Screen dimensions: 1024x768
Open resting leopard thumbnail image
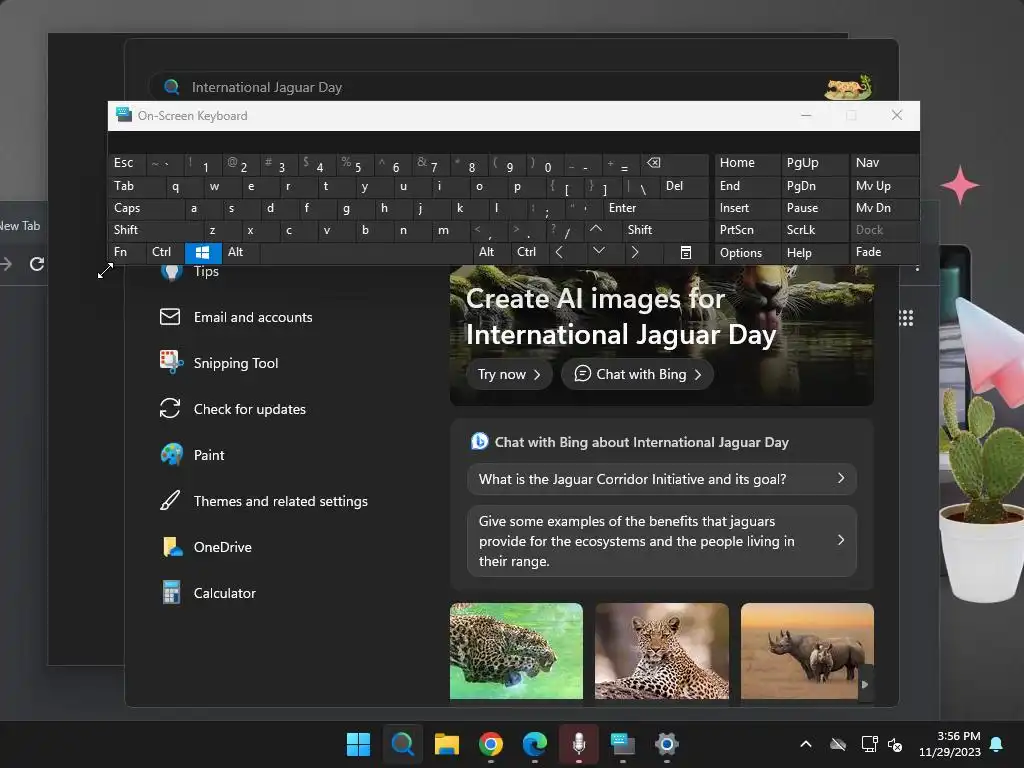click(662, 651)
